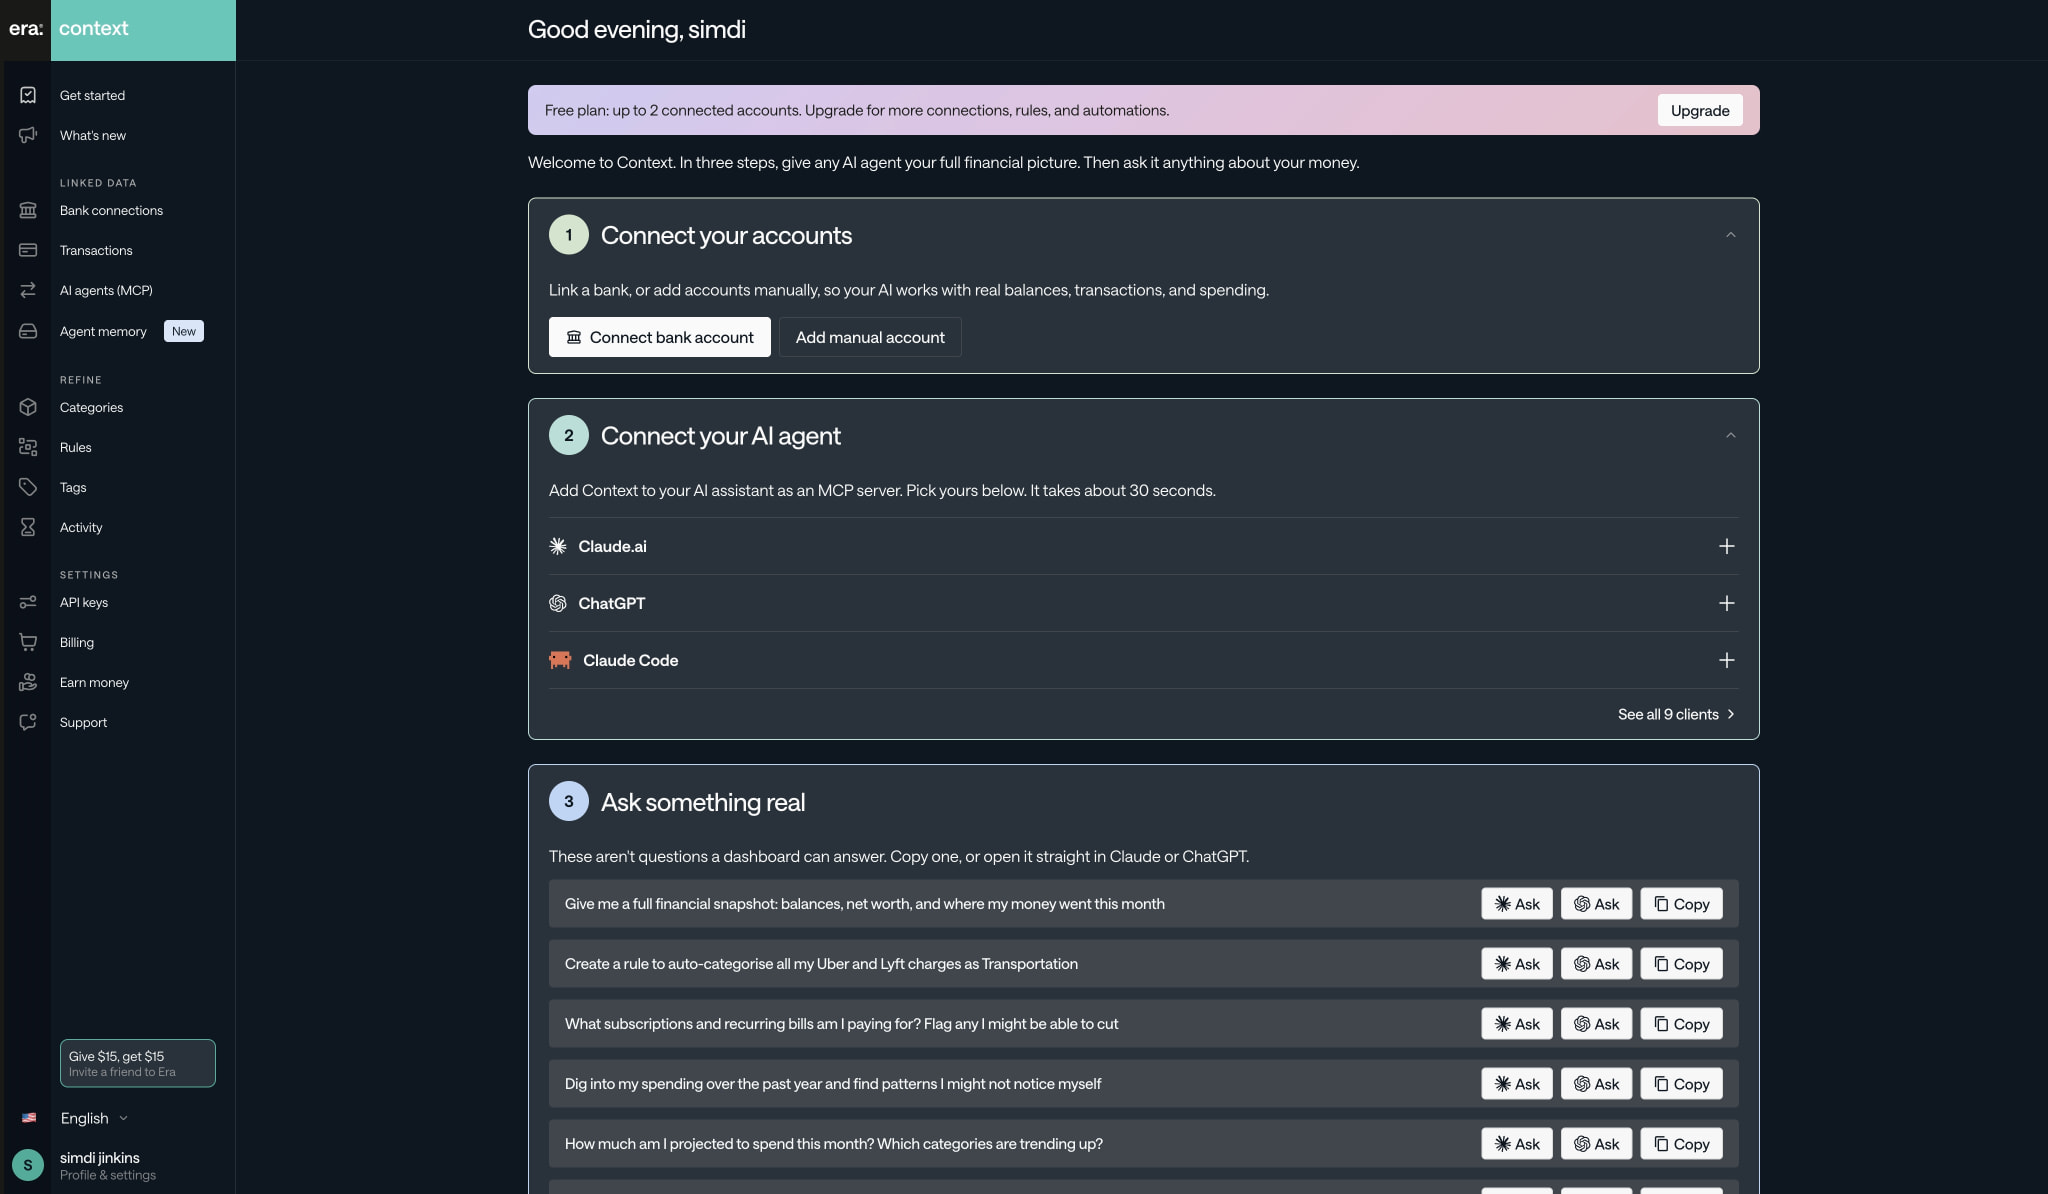2048x1194 pixels.
Task: Open simdi jinkins Profile & settings
Action: click(x=107, y=1165)
